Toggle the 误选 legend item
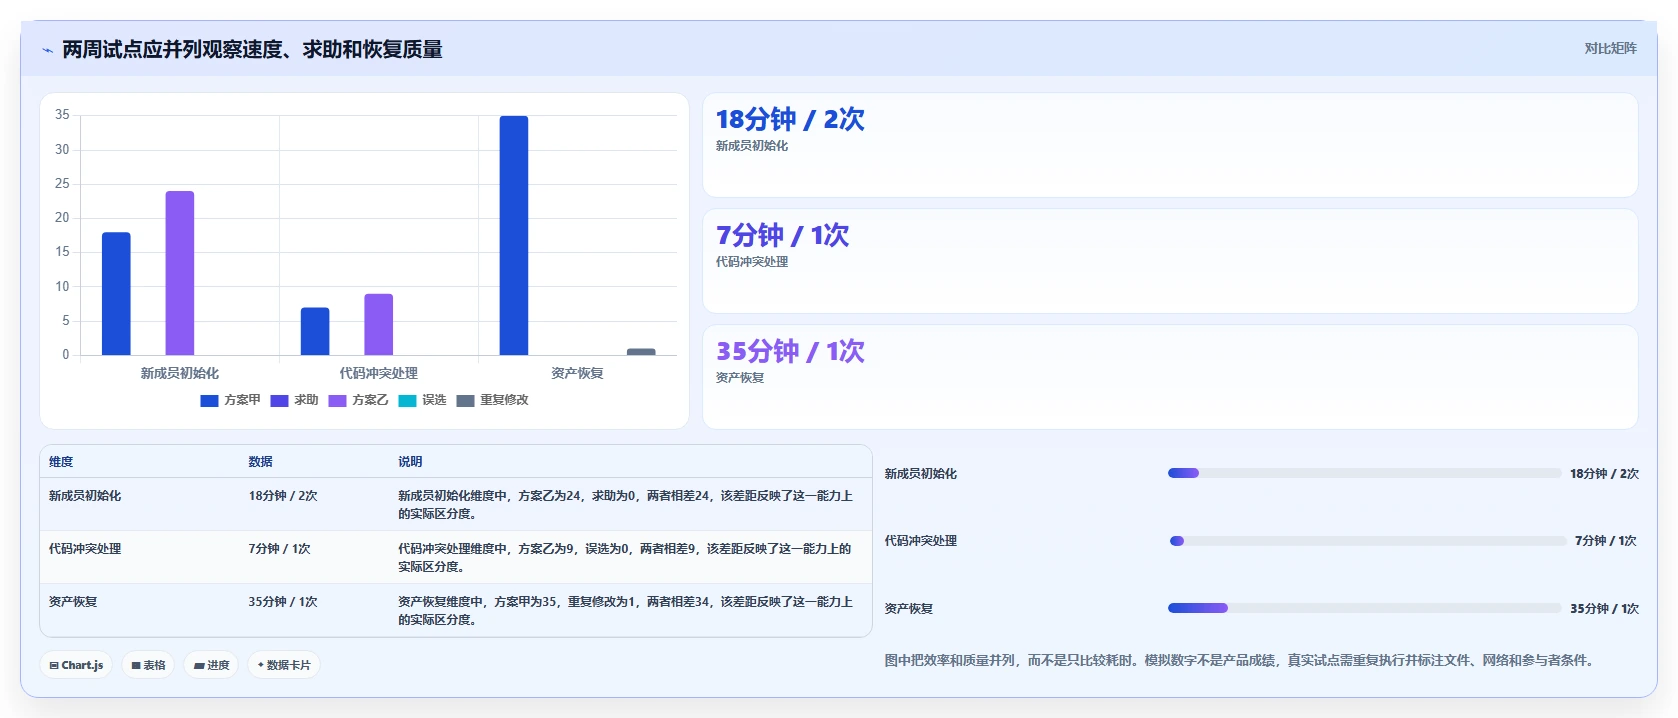The width and height of the screenshot is (1678, 718). (x=422, y=400)
